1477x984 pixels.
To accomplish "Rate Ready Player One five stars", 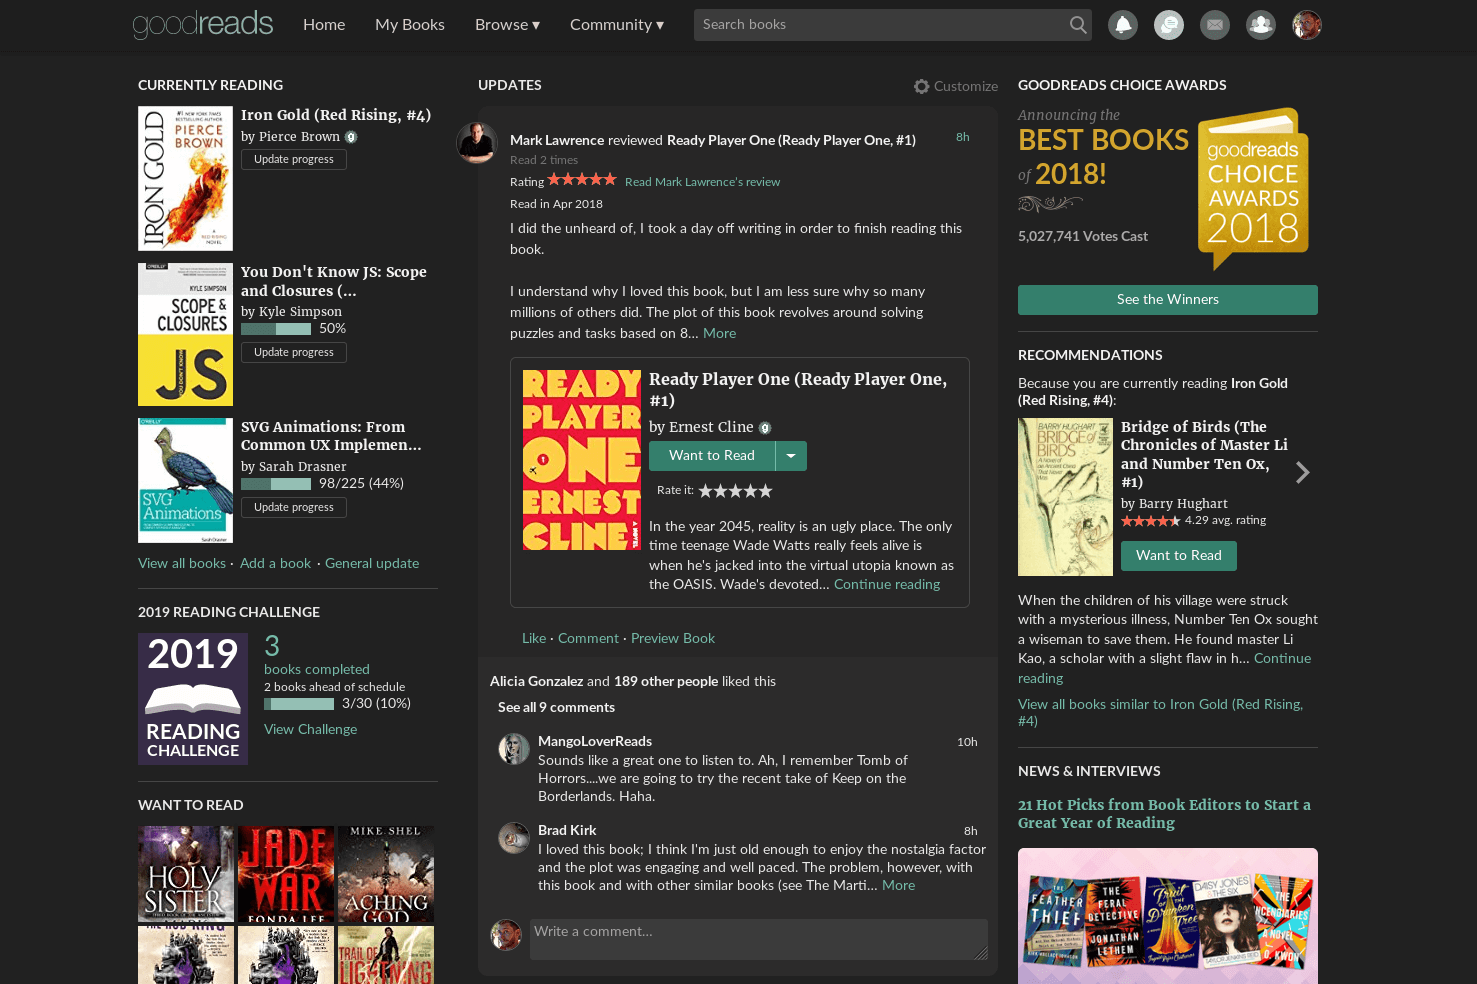I will [x=766, y=491].
